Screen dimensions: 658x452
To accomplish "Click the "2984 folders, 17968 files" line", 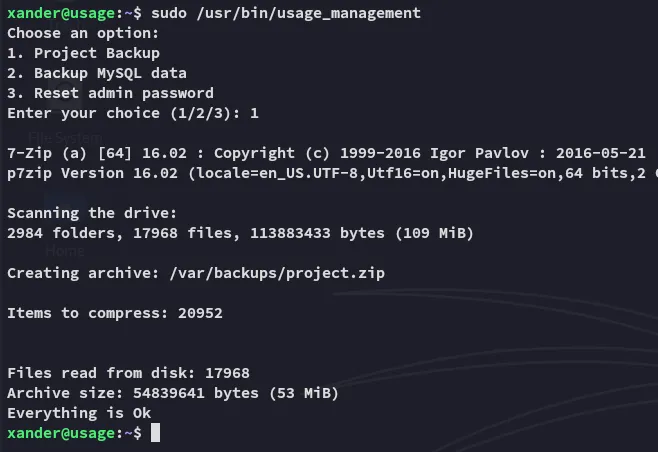I will [x=240, y=233].
